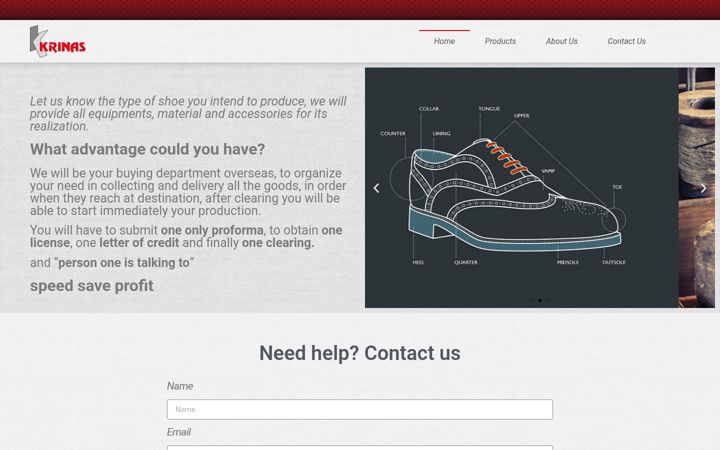720x450 pixels.
Task: Click the 'letter of credit' bold text
Action: click(139, 242)
